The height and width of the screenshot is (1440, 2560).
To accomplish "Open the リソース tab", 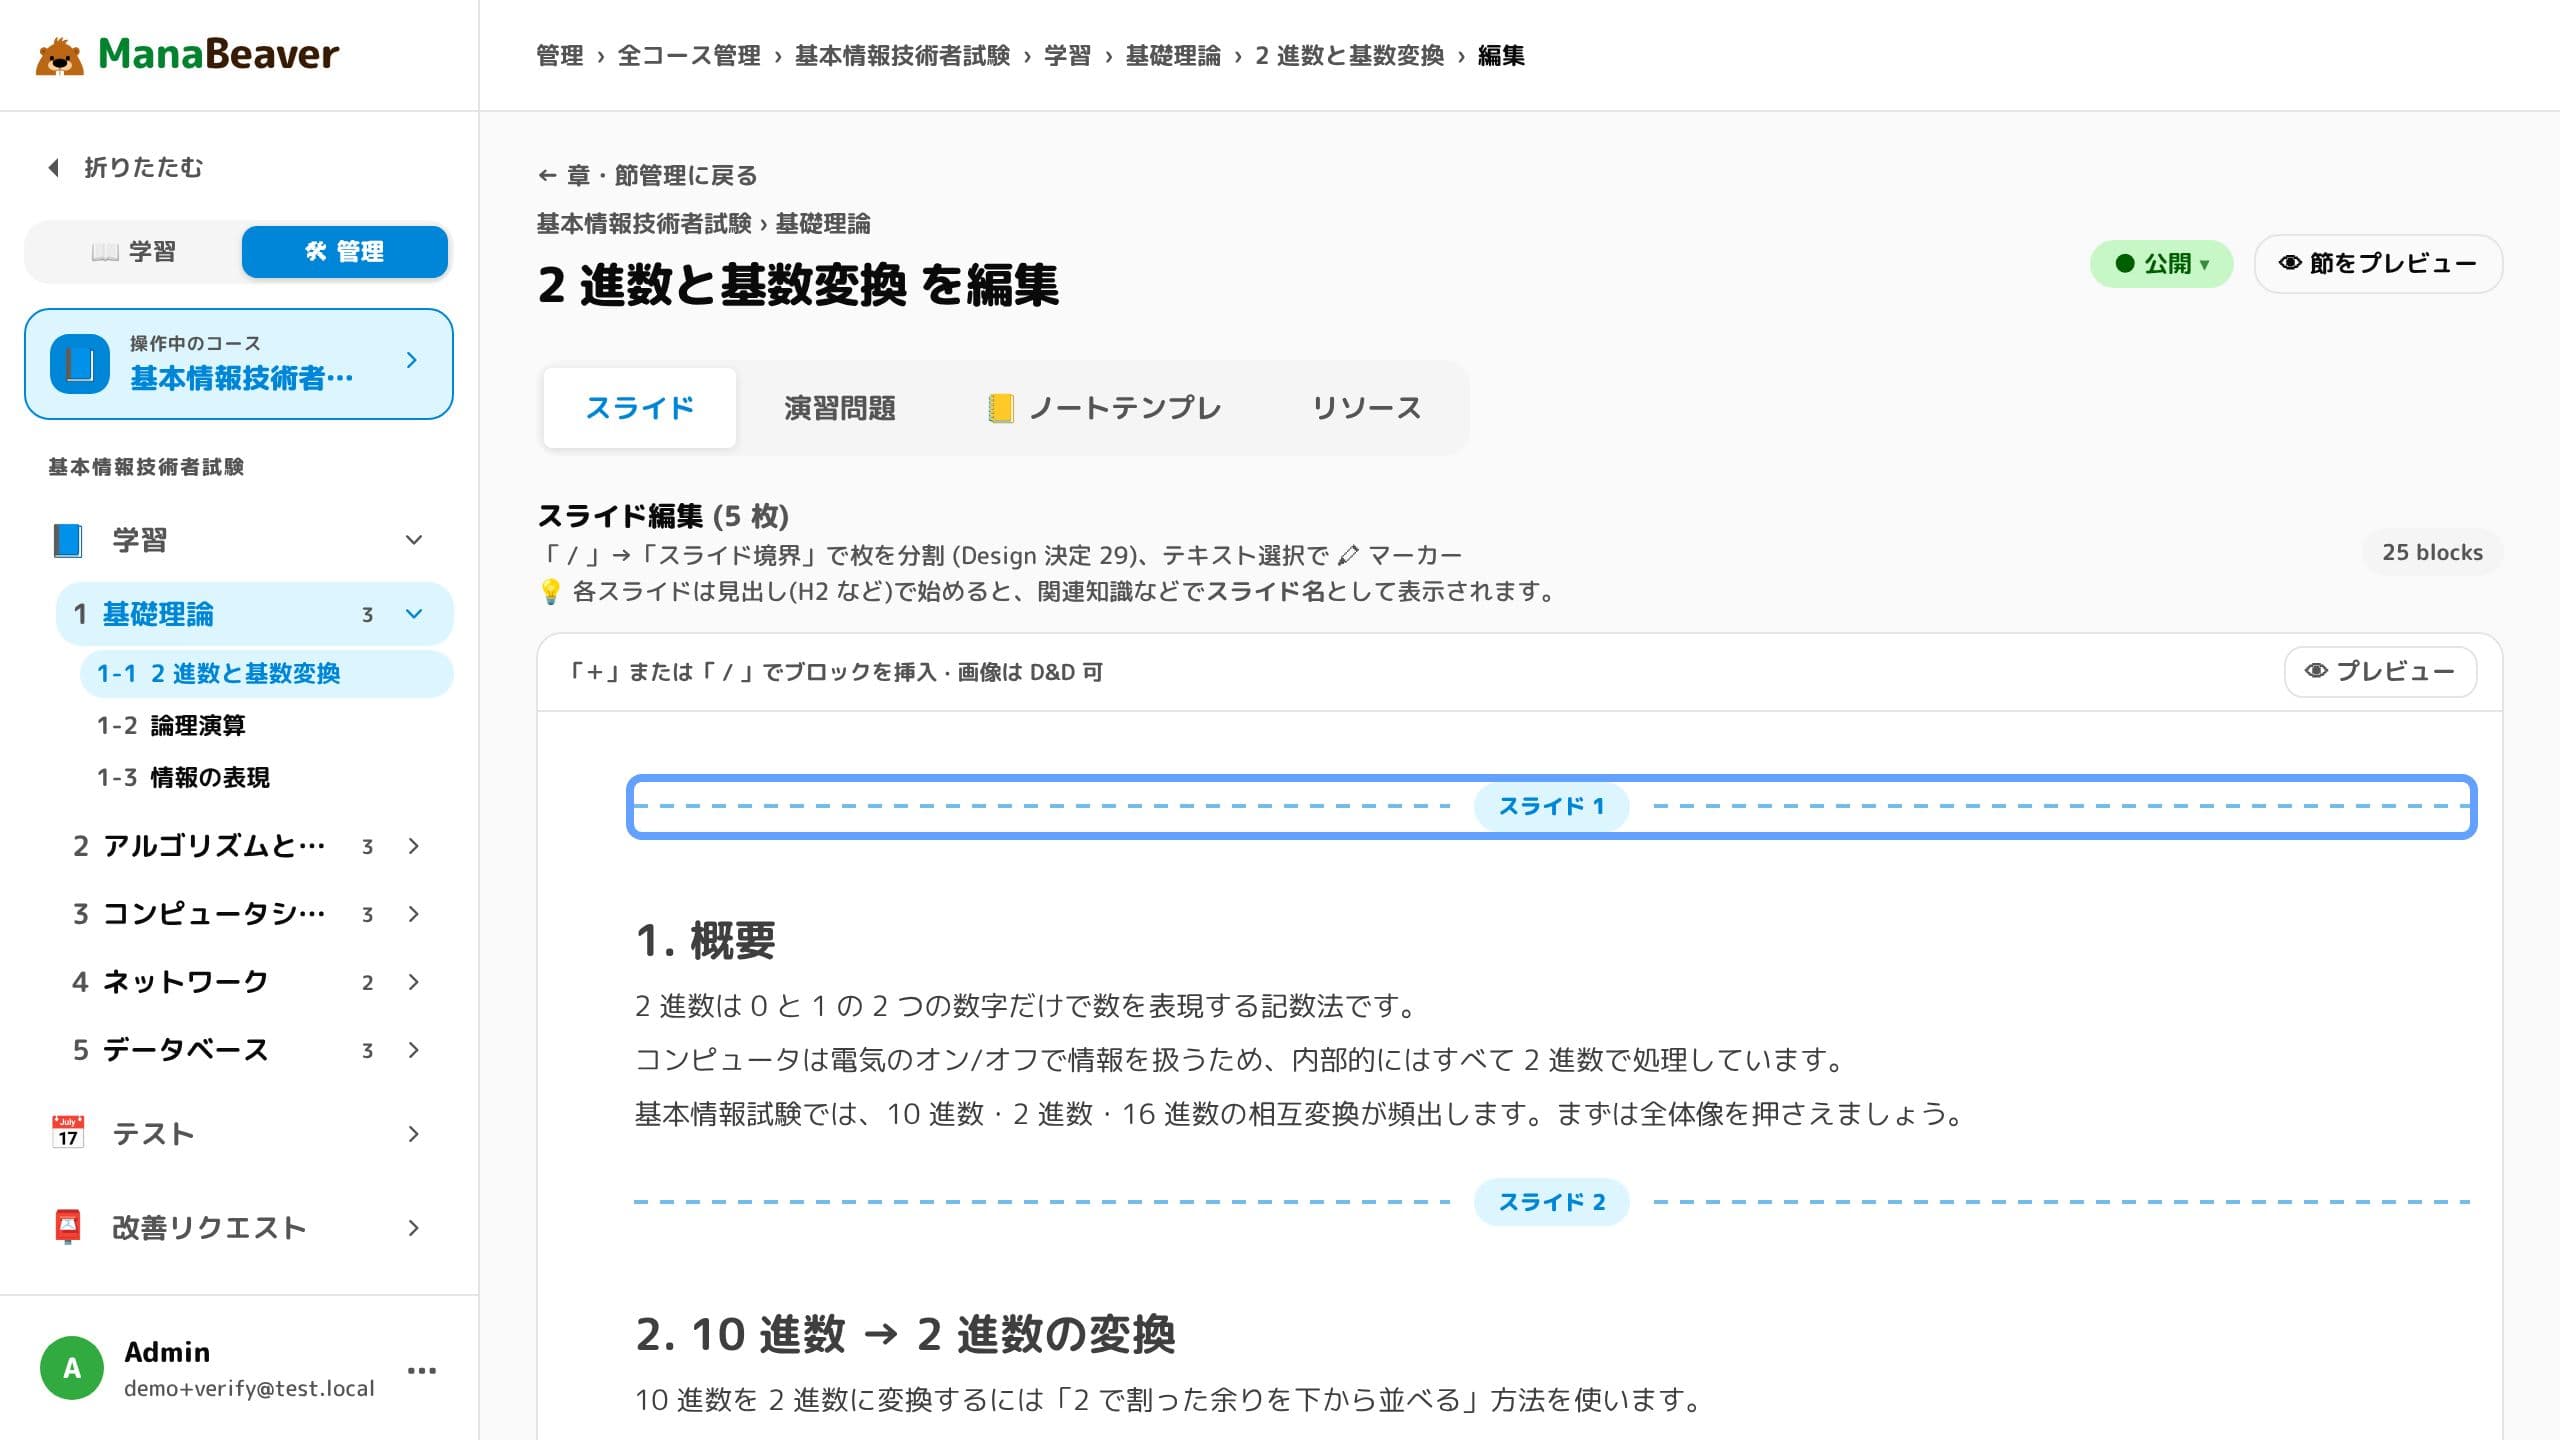I will (1366, 408).
